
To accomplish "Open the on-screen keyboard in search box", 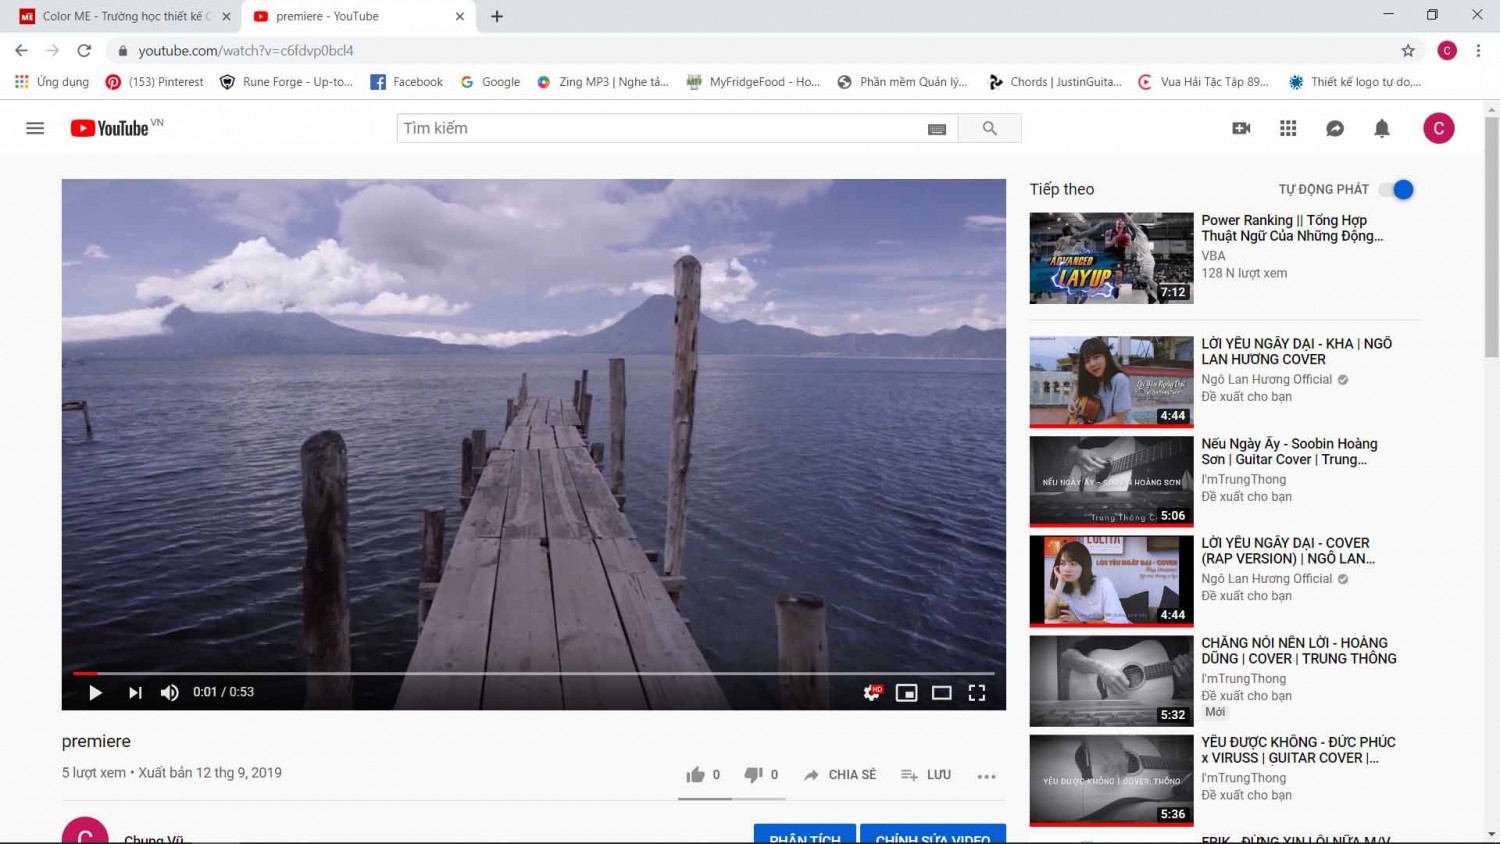I will [937, 129].
